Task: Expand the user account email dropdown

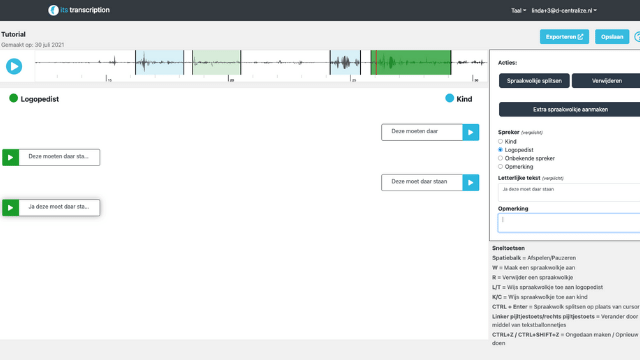Action: pos(564,11)
